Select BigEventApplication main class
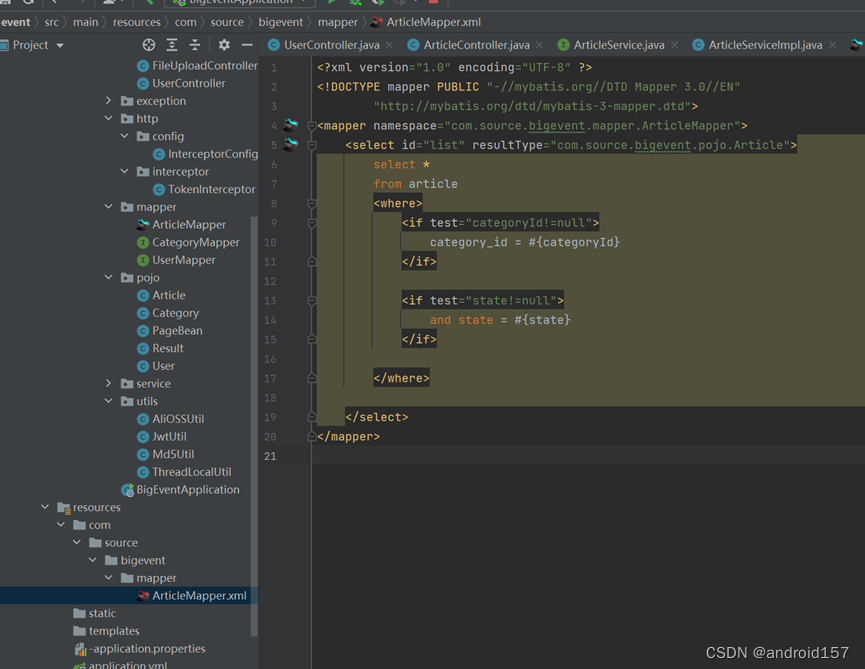This screenshot has width=865, height=669. click(180, 489)
